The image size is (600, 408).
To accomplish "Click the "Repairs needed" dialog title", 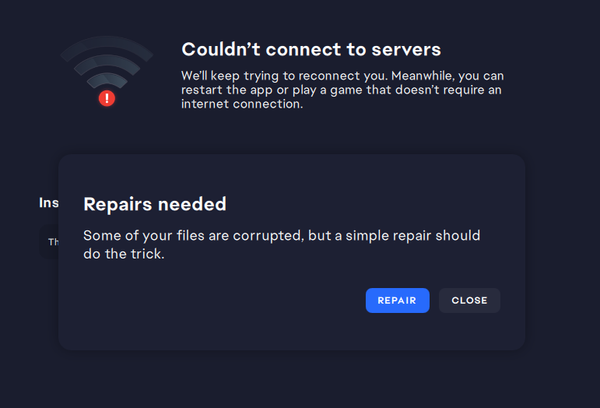I will 155,204.
